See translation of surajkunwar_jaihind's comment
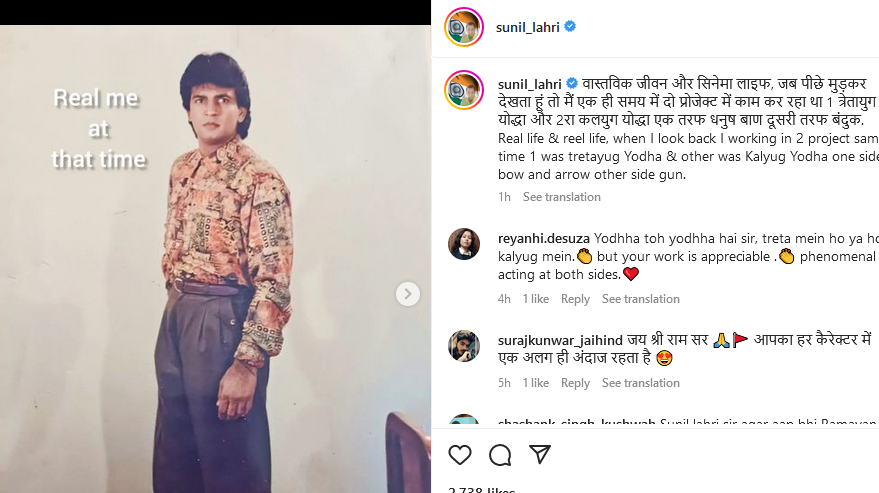Image resolution: width=879 pixels, height=493 pixels. 640,383
